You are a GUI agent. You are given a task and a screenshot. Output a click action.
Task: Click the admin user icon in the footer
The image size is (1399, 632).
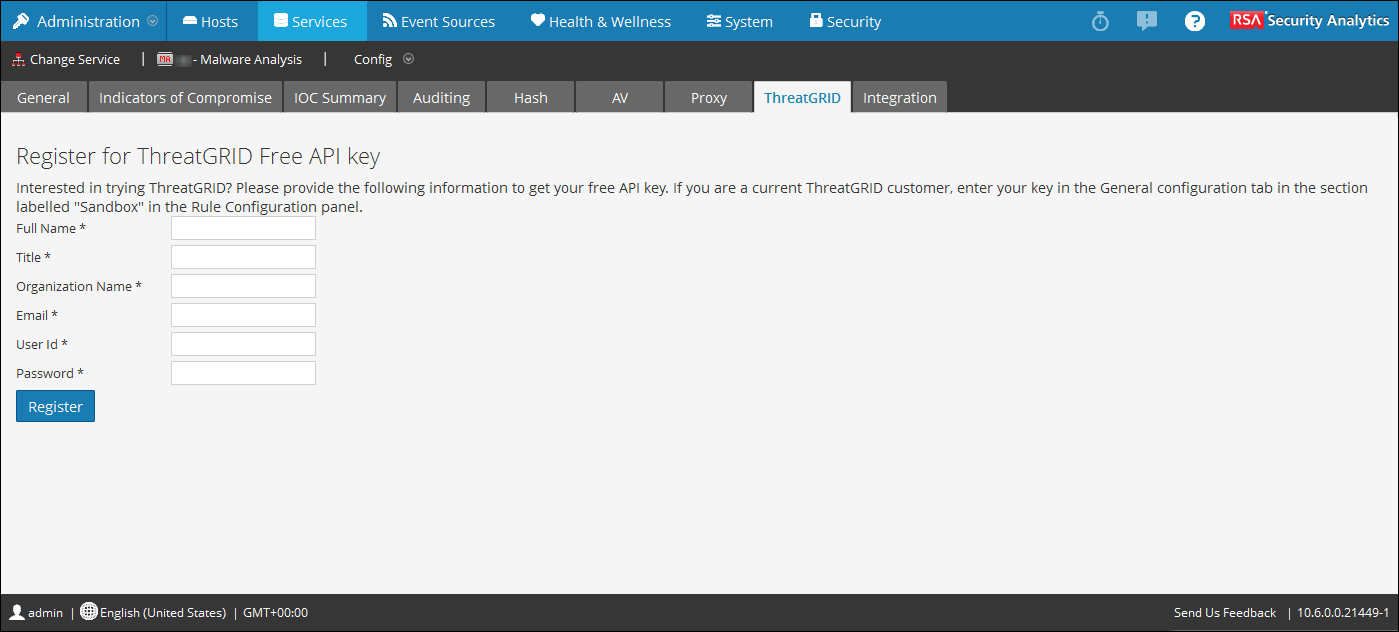pos(15,612)
